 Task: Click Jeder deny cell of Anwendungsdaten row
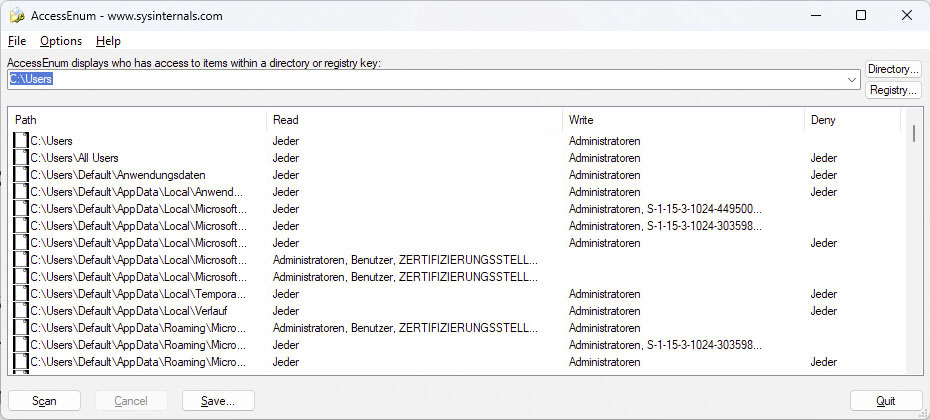pyautogui.click(x=824, y=175)
